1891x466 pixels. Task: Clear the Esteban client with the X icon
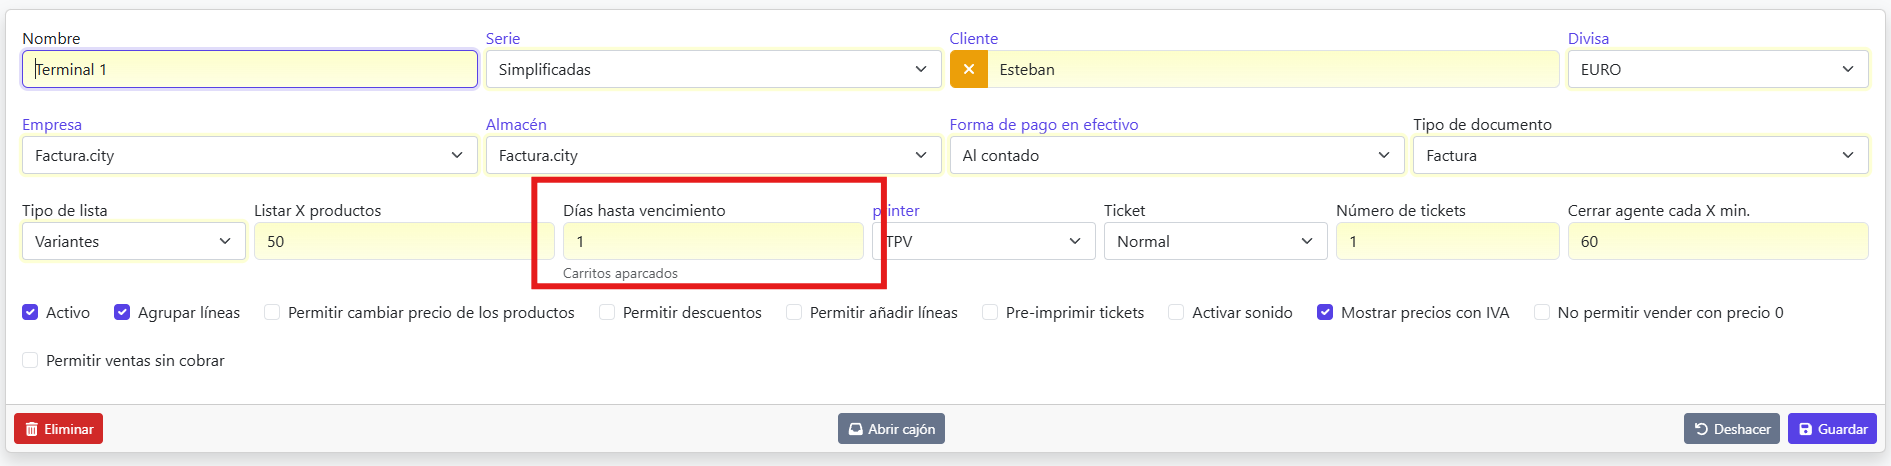tap(968, 69)
